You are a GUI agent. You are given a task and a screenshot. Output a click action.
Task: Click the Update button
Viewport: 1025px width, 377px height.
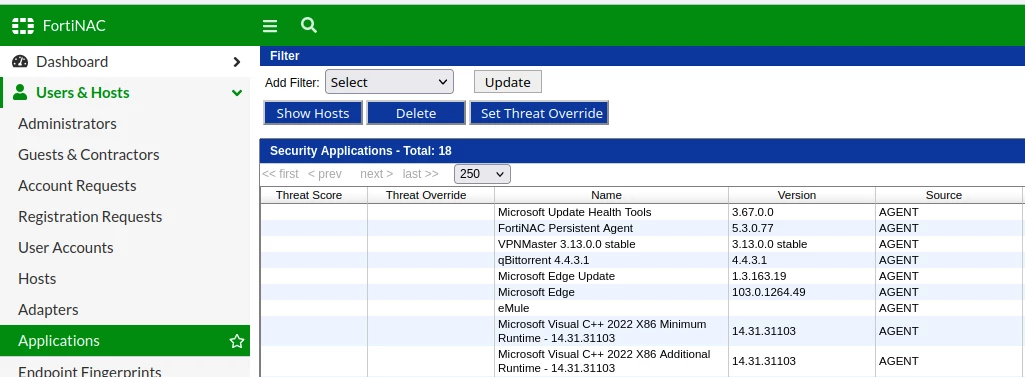pos(508,82)
